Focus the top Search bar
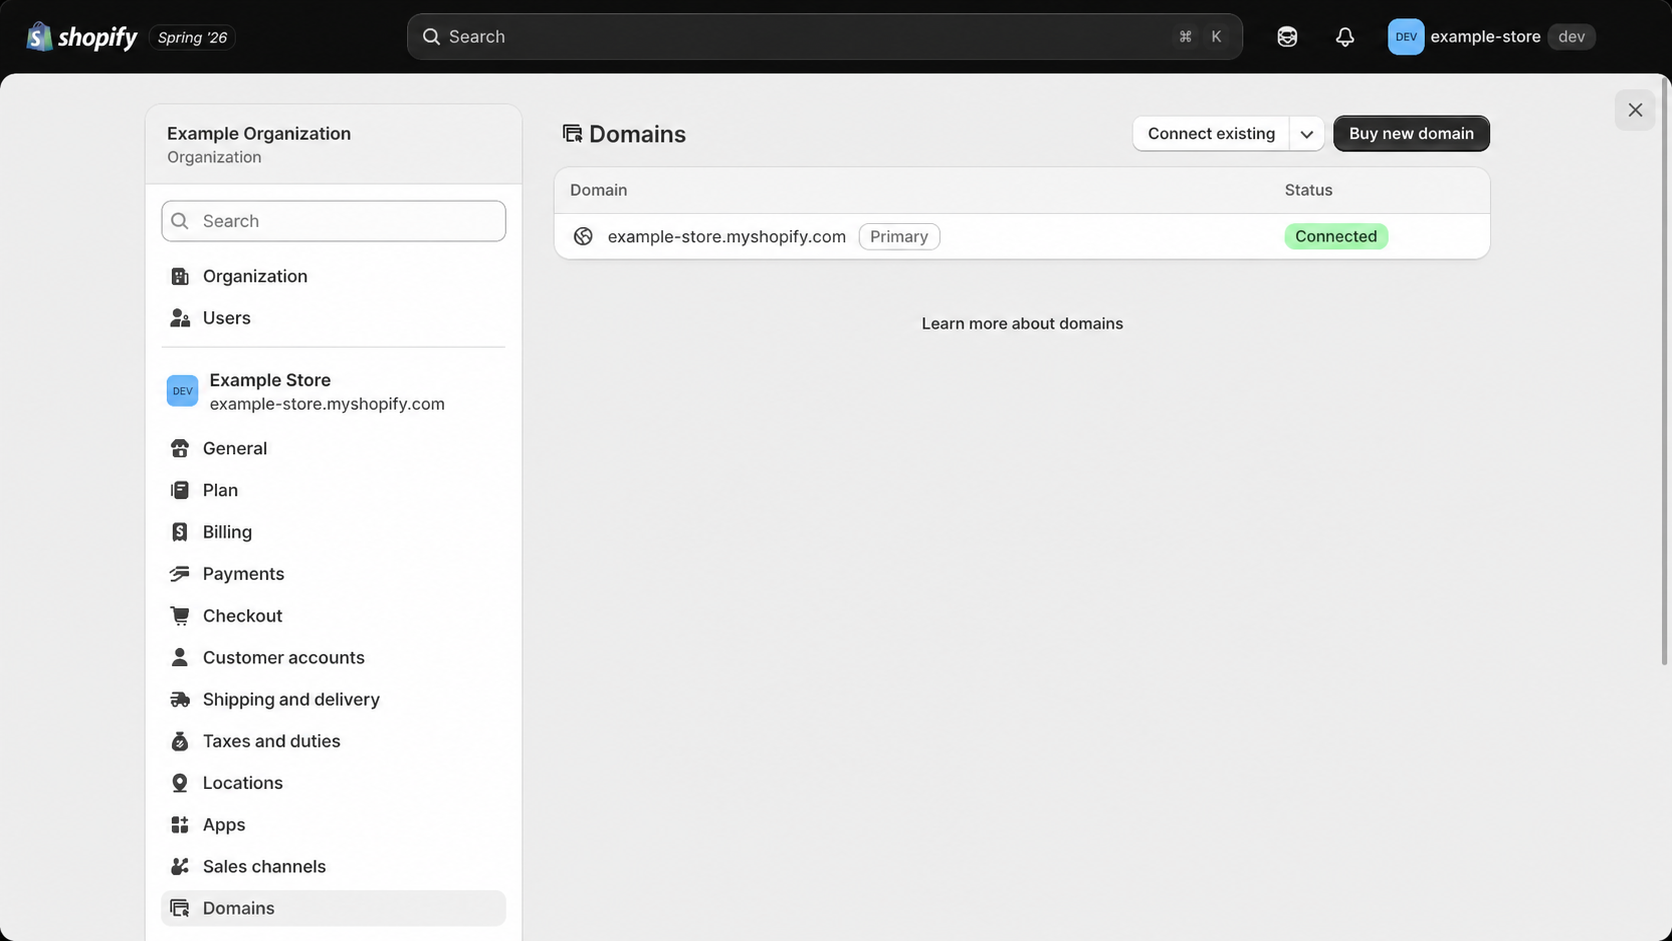 tap(825, 37)
